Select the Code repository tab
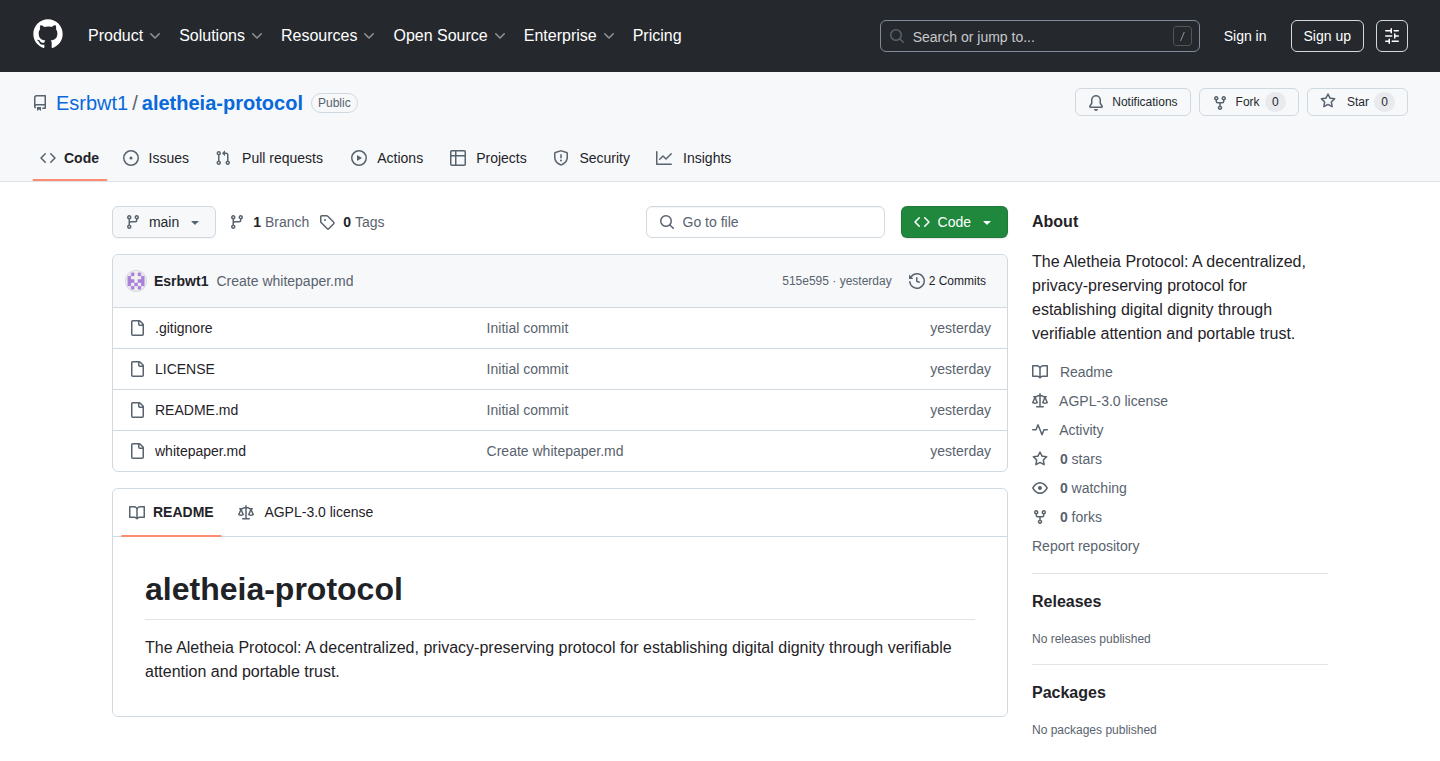The height and width of the screenshot is (761, 1440). pyautogui.click(x=70, y=158)
